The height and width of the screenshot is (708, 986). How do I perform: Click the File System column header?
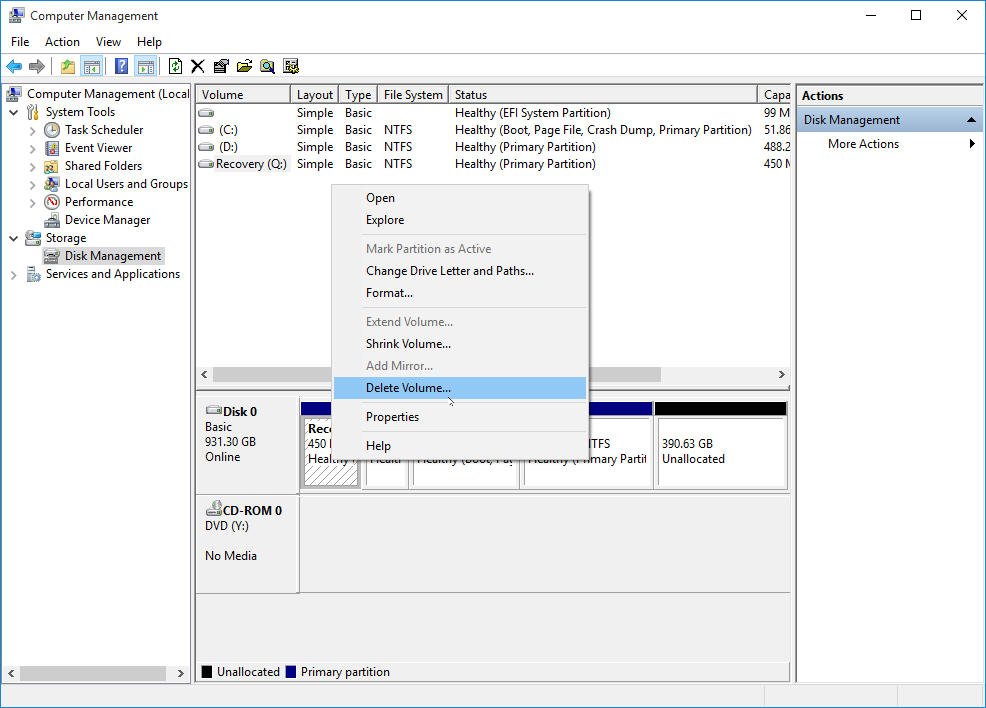[412, 95]
